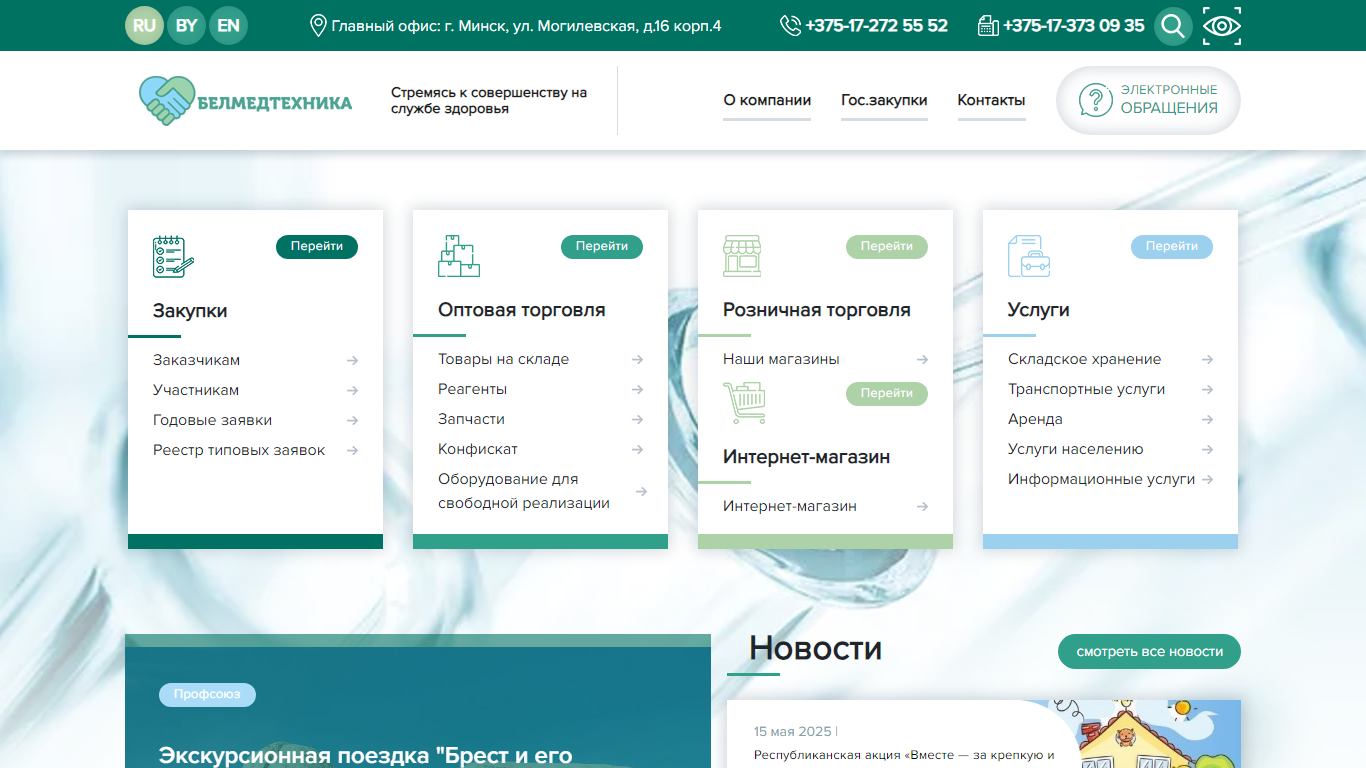Switch language to RU

point(144,25)
